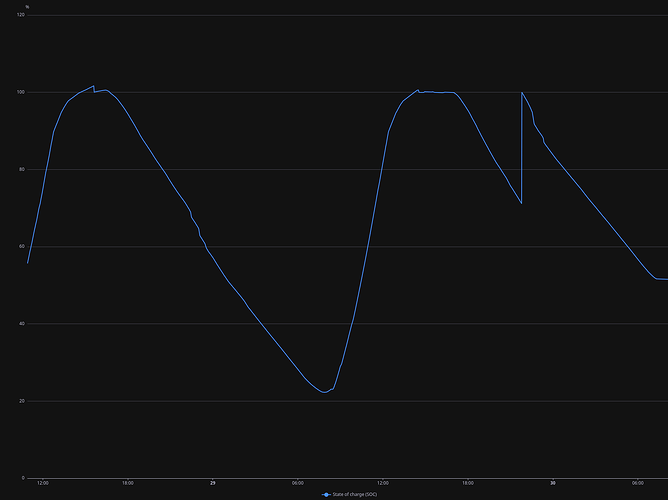Click the 40 label on the y-axis
Viewport: 668px width, 500px height.
point(21,323)
